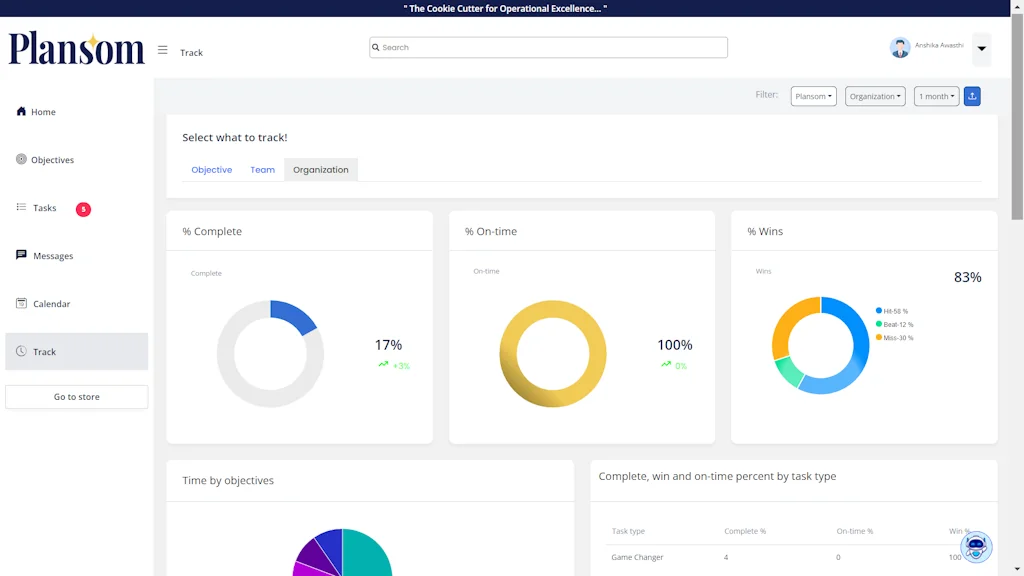Screen dimensions: 1024x576
Task: Click the Track clock icon
Action: [21, 351]
